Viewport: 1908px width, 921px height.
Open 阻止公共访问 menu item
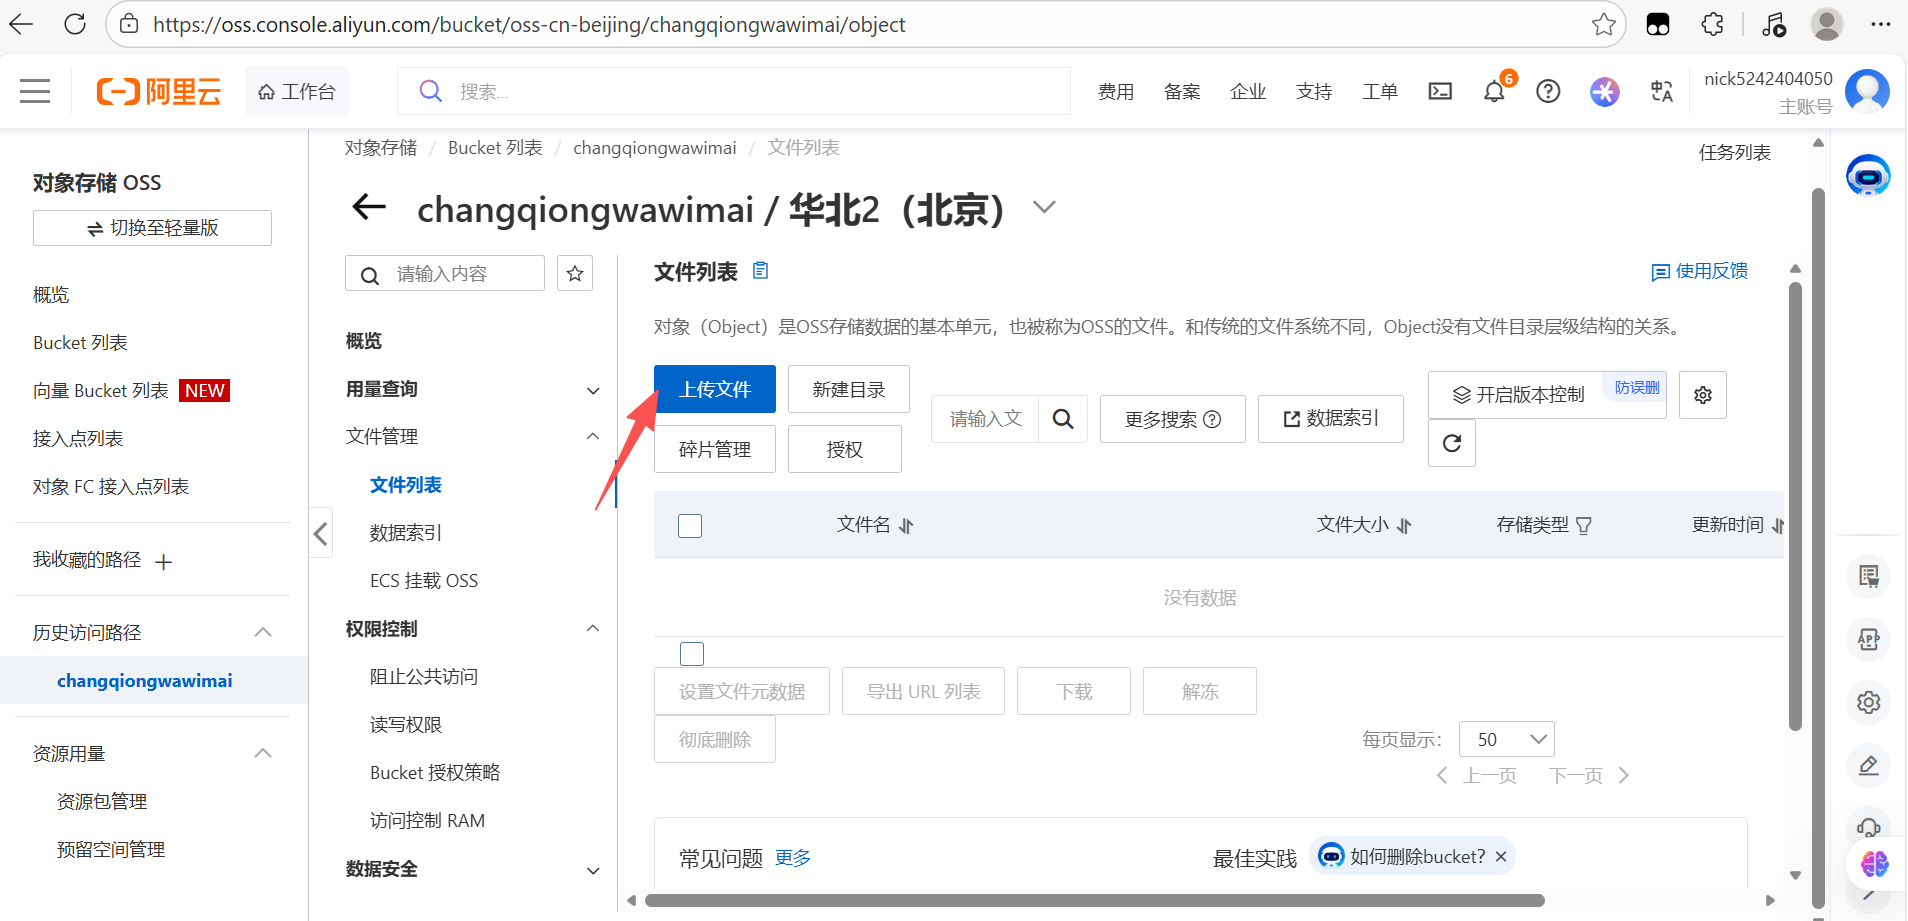[x=424, y=677]
